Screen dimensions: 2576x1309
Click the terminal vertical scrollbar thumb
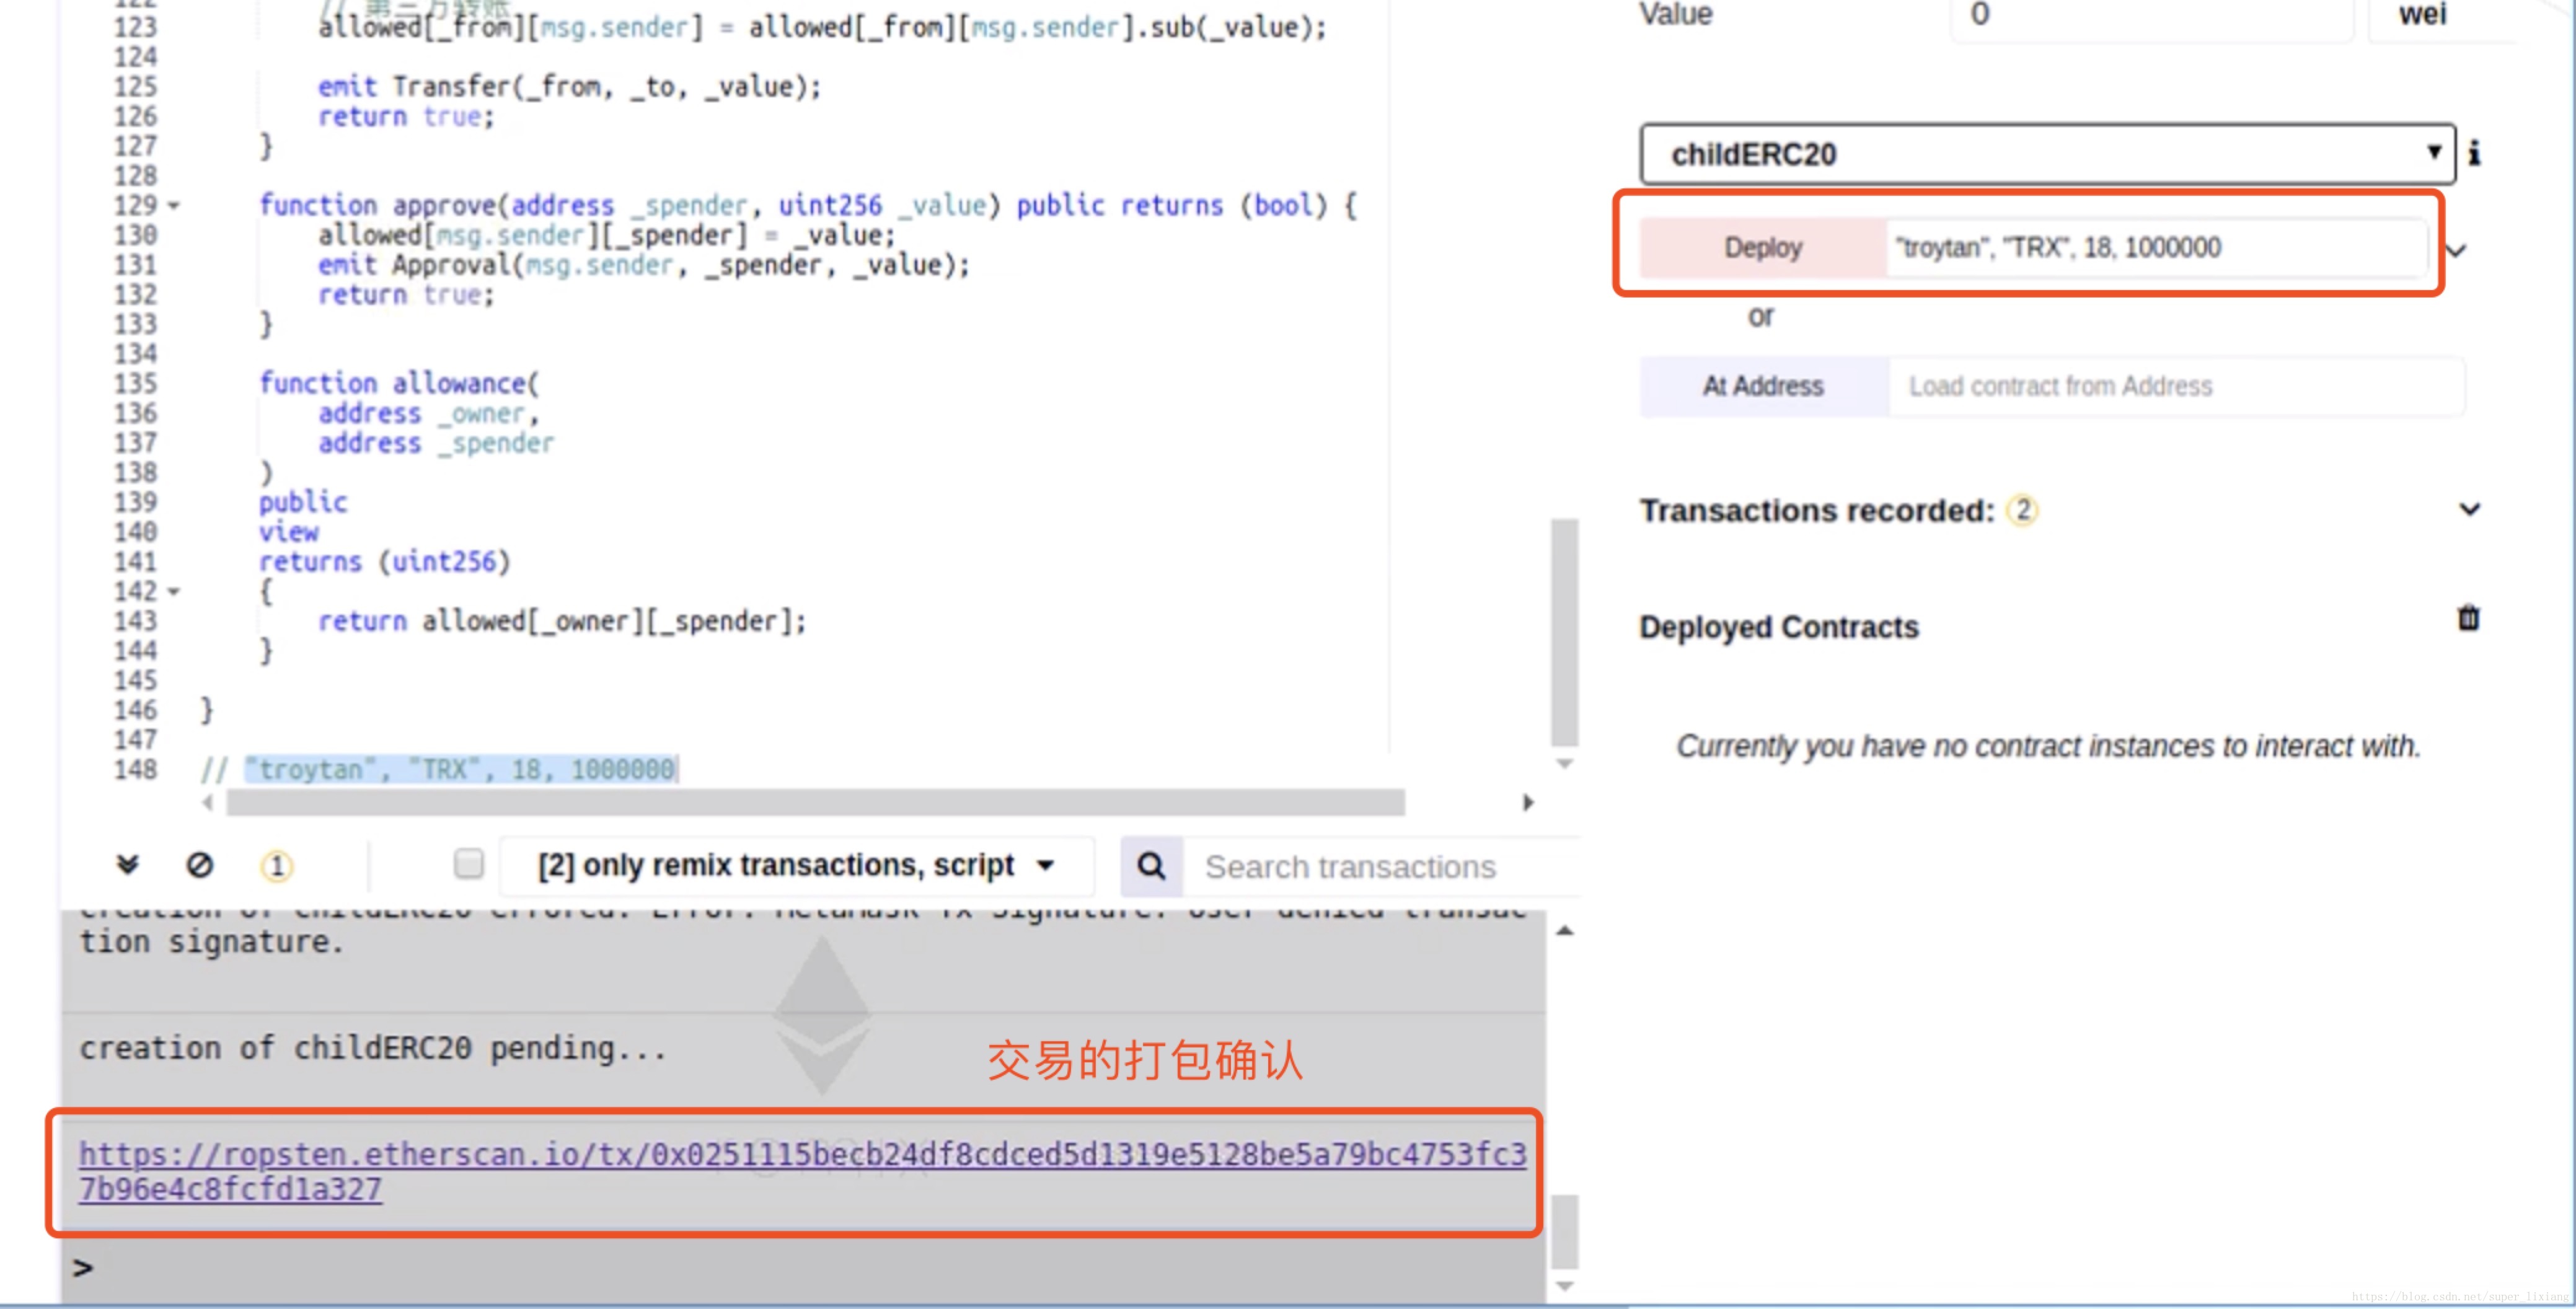click(1564, 1232)
